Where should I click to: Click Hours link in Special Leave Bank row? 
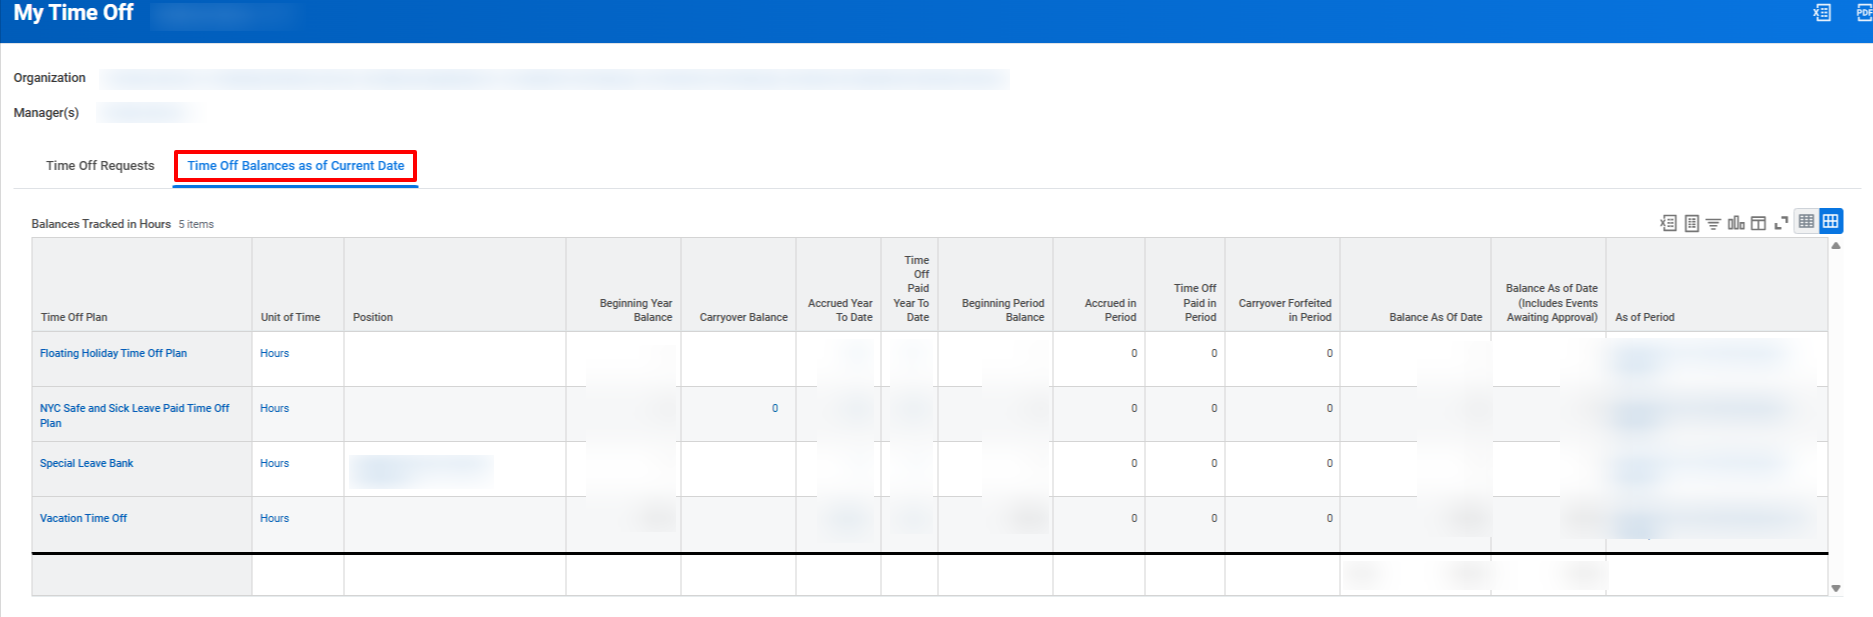click(x=274, y=463)
